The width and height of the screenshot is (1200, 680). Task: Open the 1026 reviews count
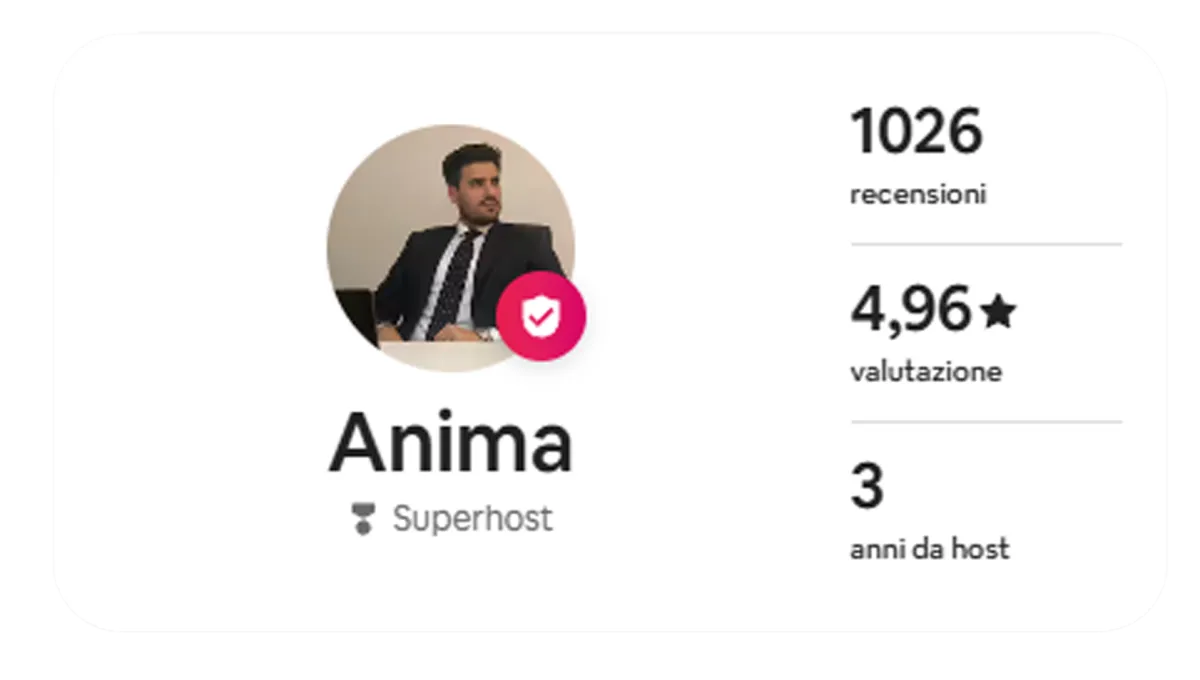click(916, 132)
